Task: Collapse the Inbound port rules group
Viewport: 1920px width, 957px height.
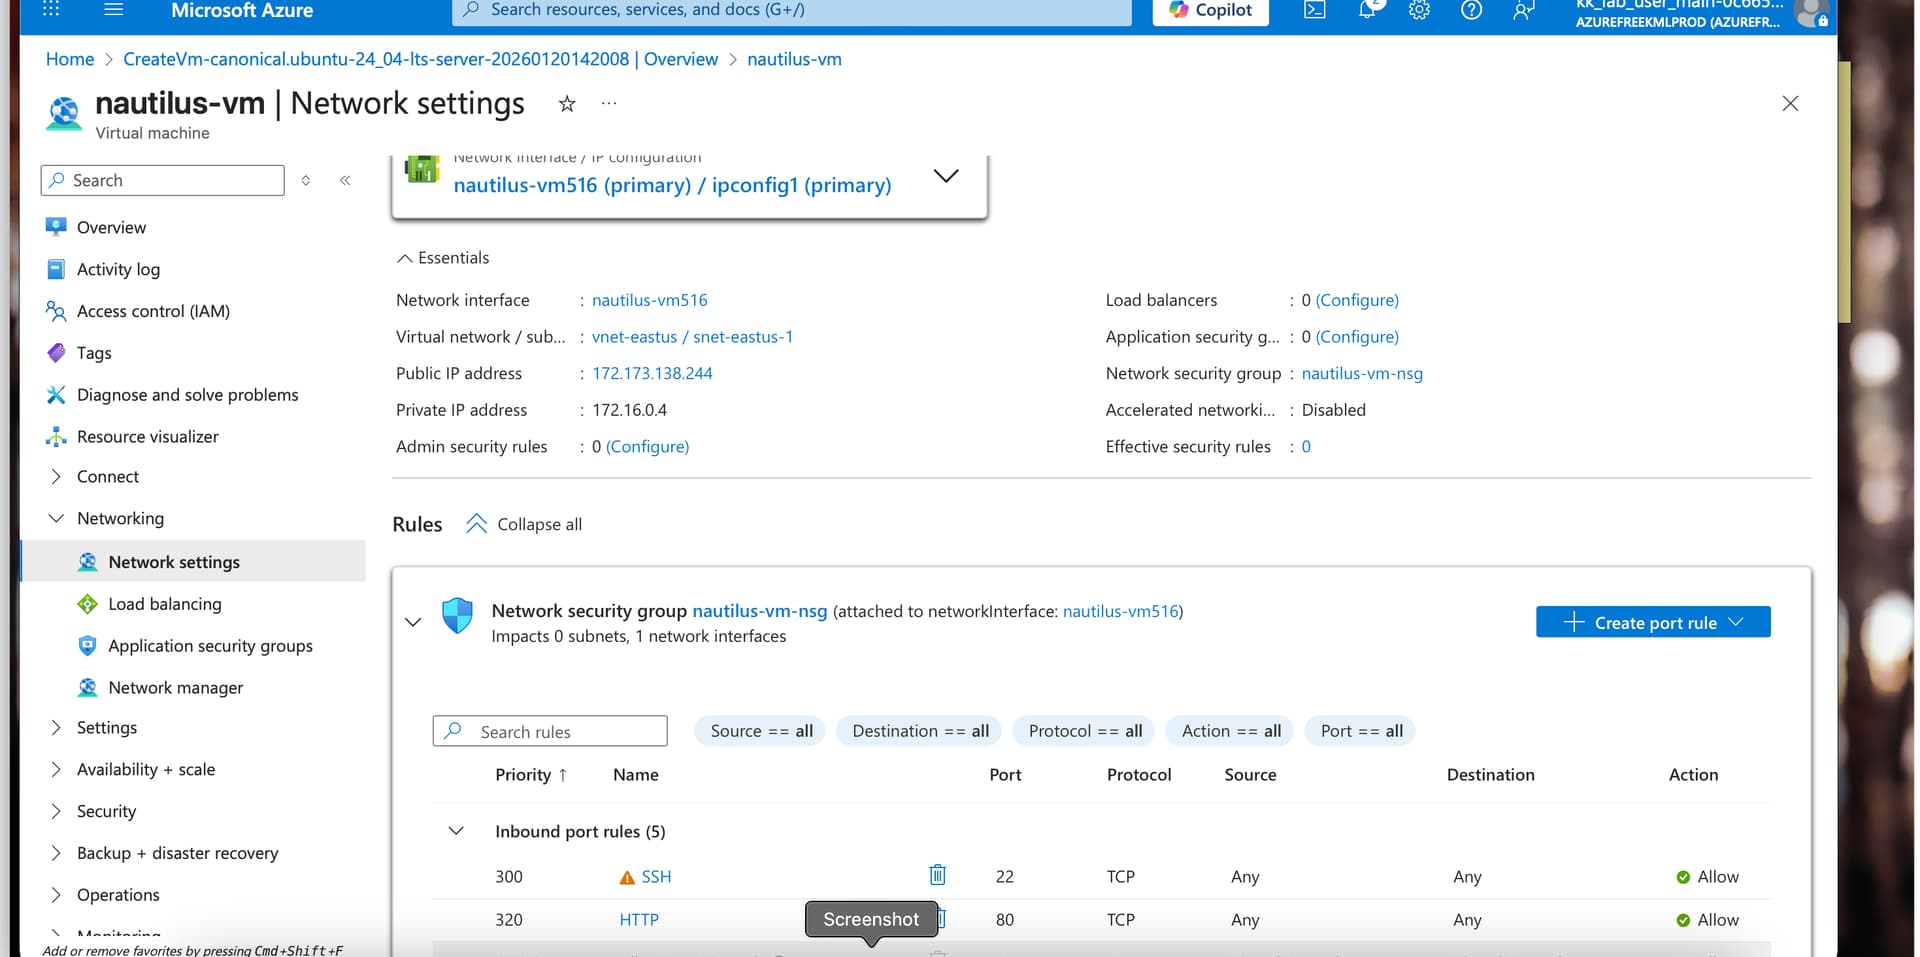Action: (x=456, y=831)
